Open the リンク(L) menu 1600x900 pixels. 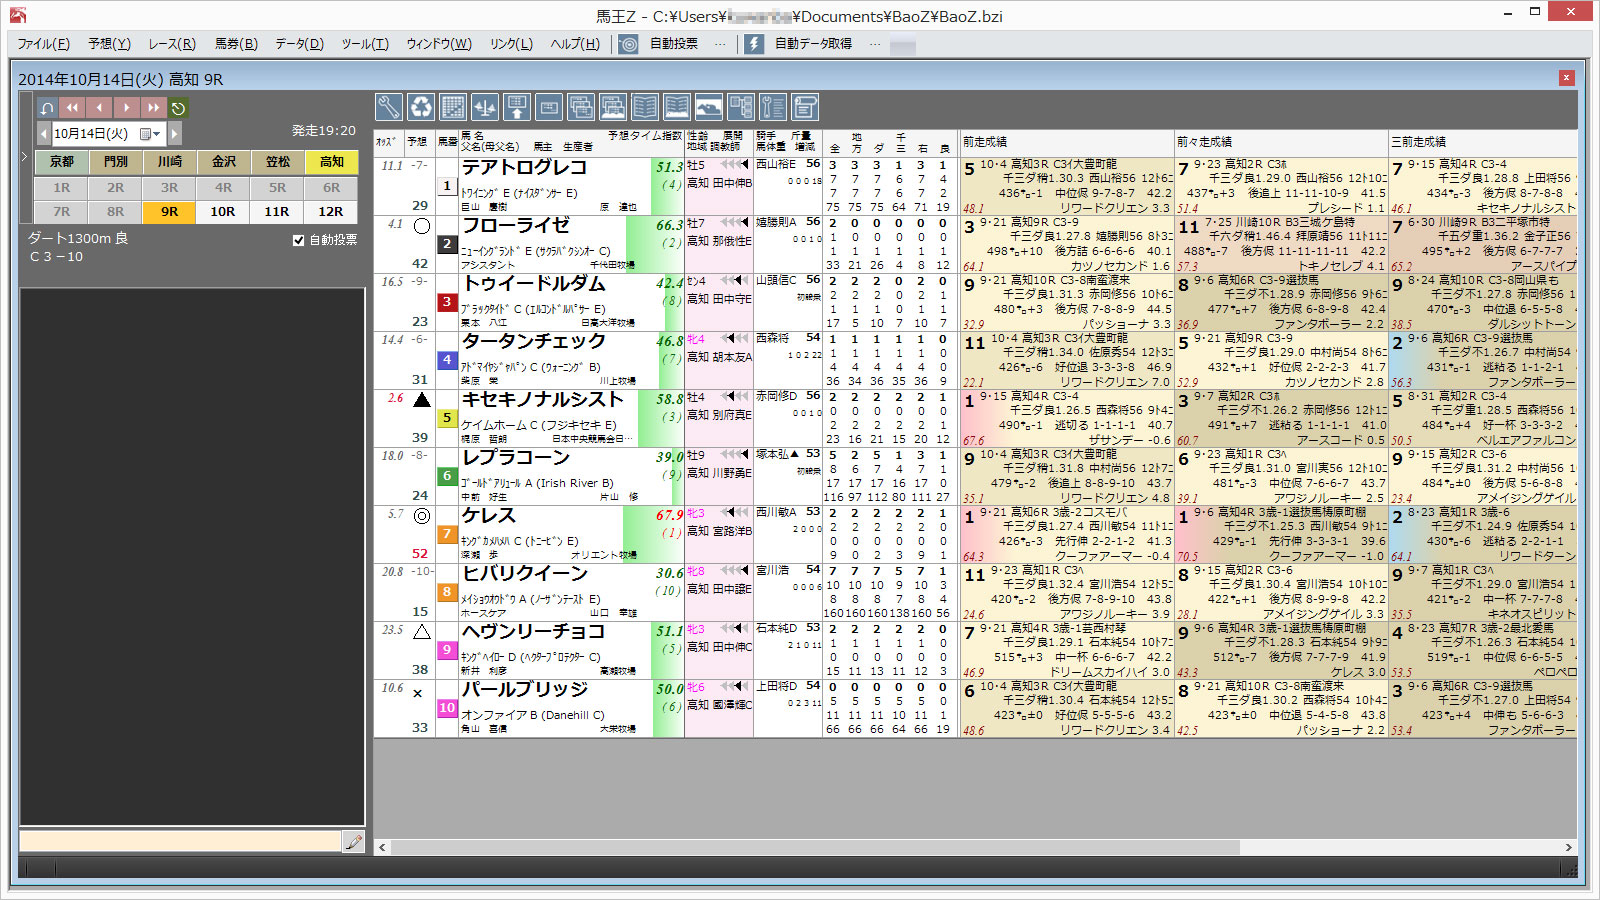511,44
